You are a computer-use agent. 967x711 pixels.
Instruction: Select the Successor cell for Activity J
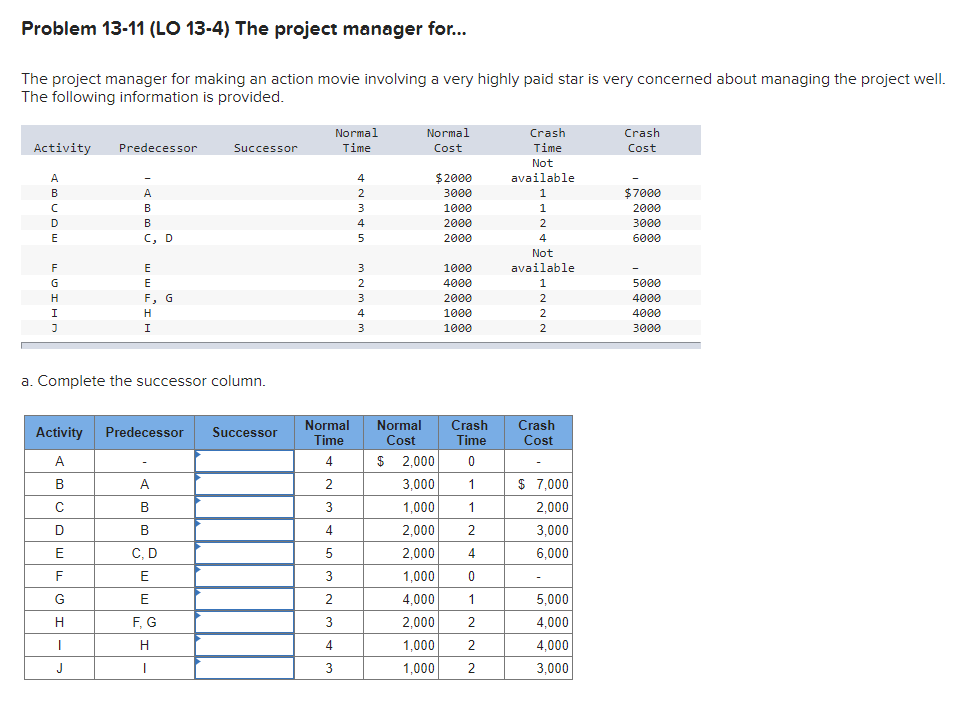(244, 668)
